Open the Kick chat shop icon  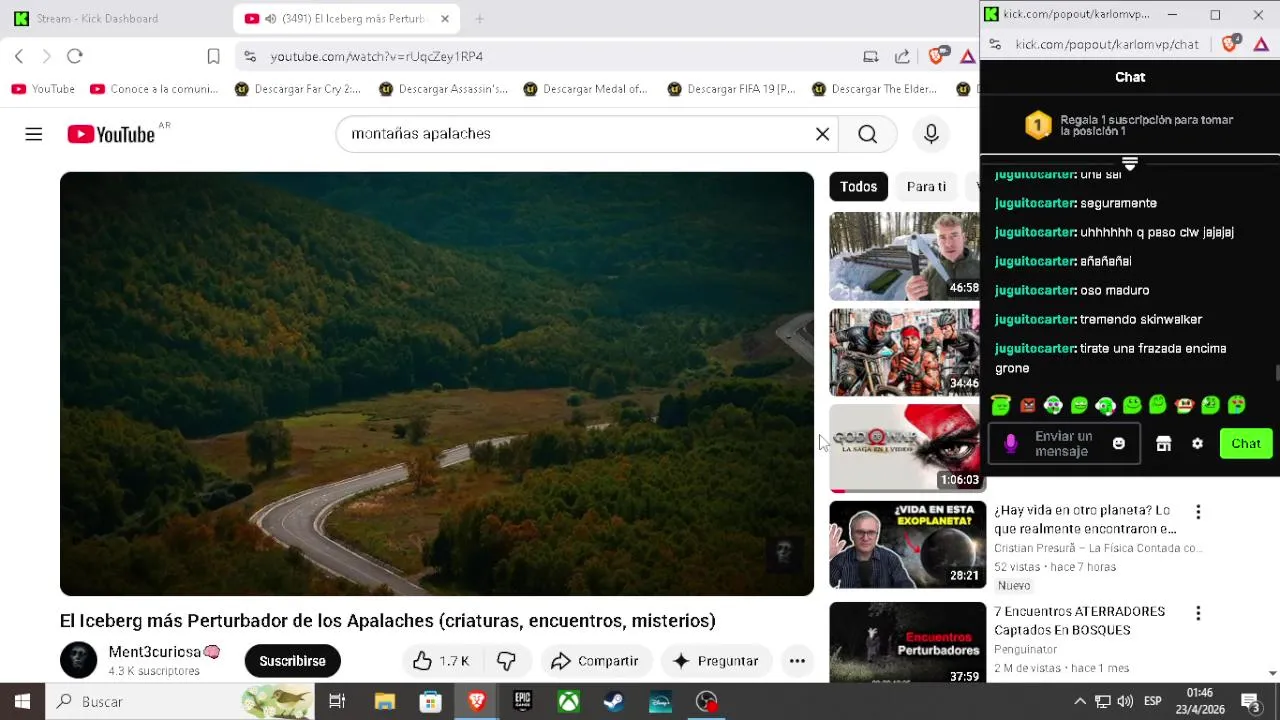1163,443
